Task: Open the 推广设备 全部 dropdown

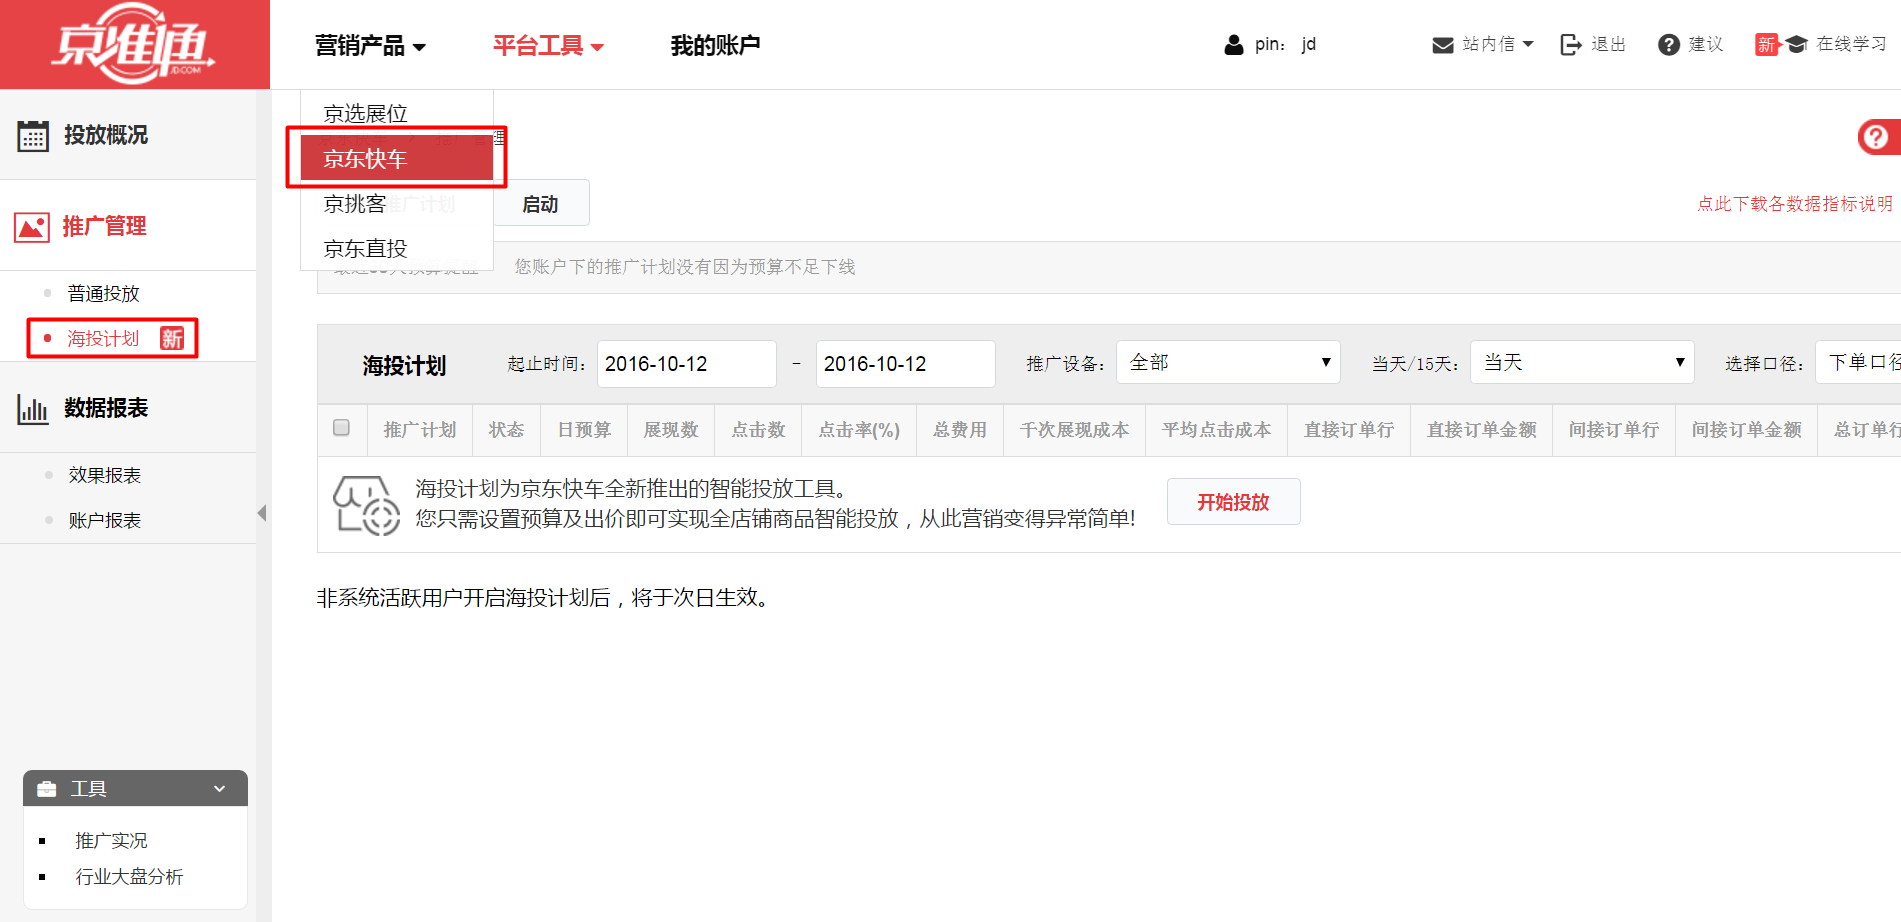Action: [1228, 362]
